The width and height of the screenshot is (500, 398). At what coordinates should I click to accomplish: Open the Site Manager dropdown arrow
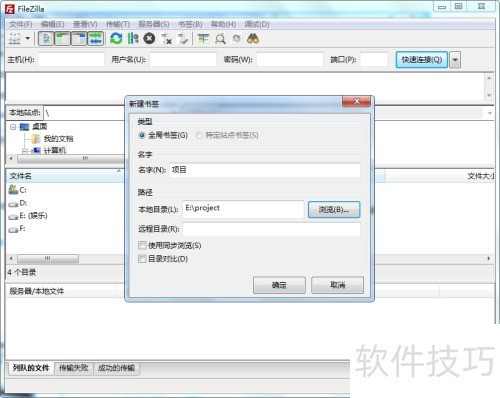28,39
